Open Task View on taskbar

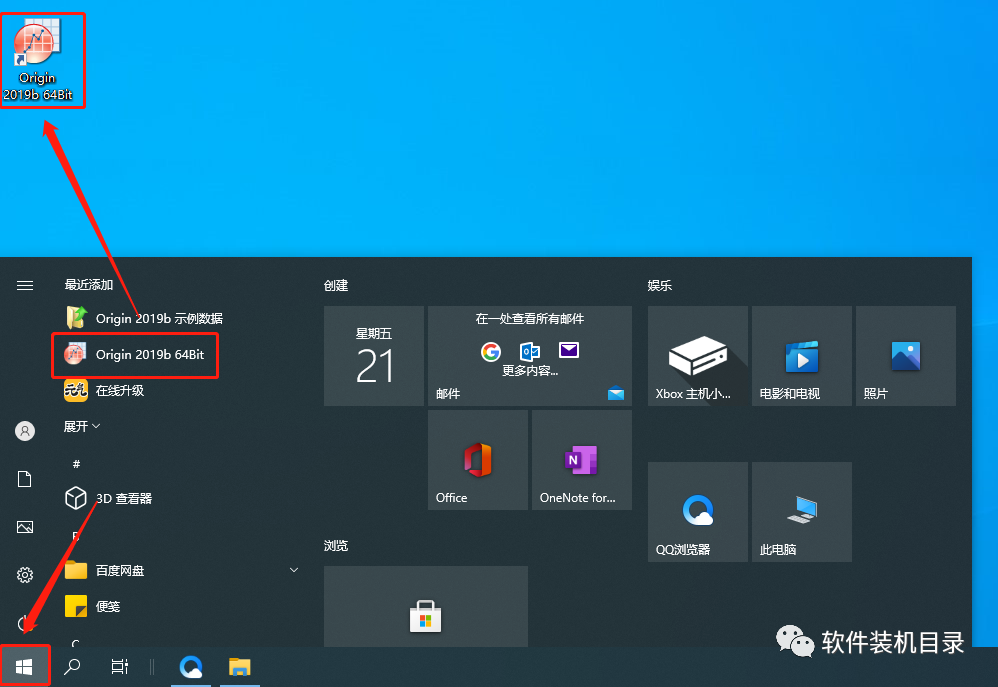click(120, 667)
